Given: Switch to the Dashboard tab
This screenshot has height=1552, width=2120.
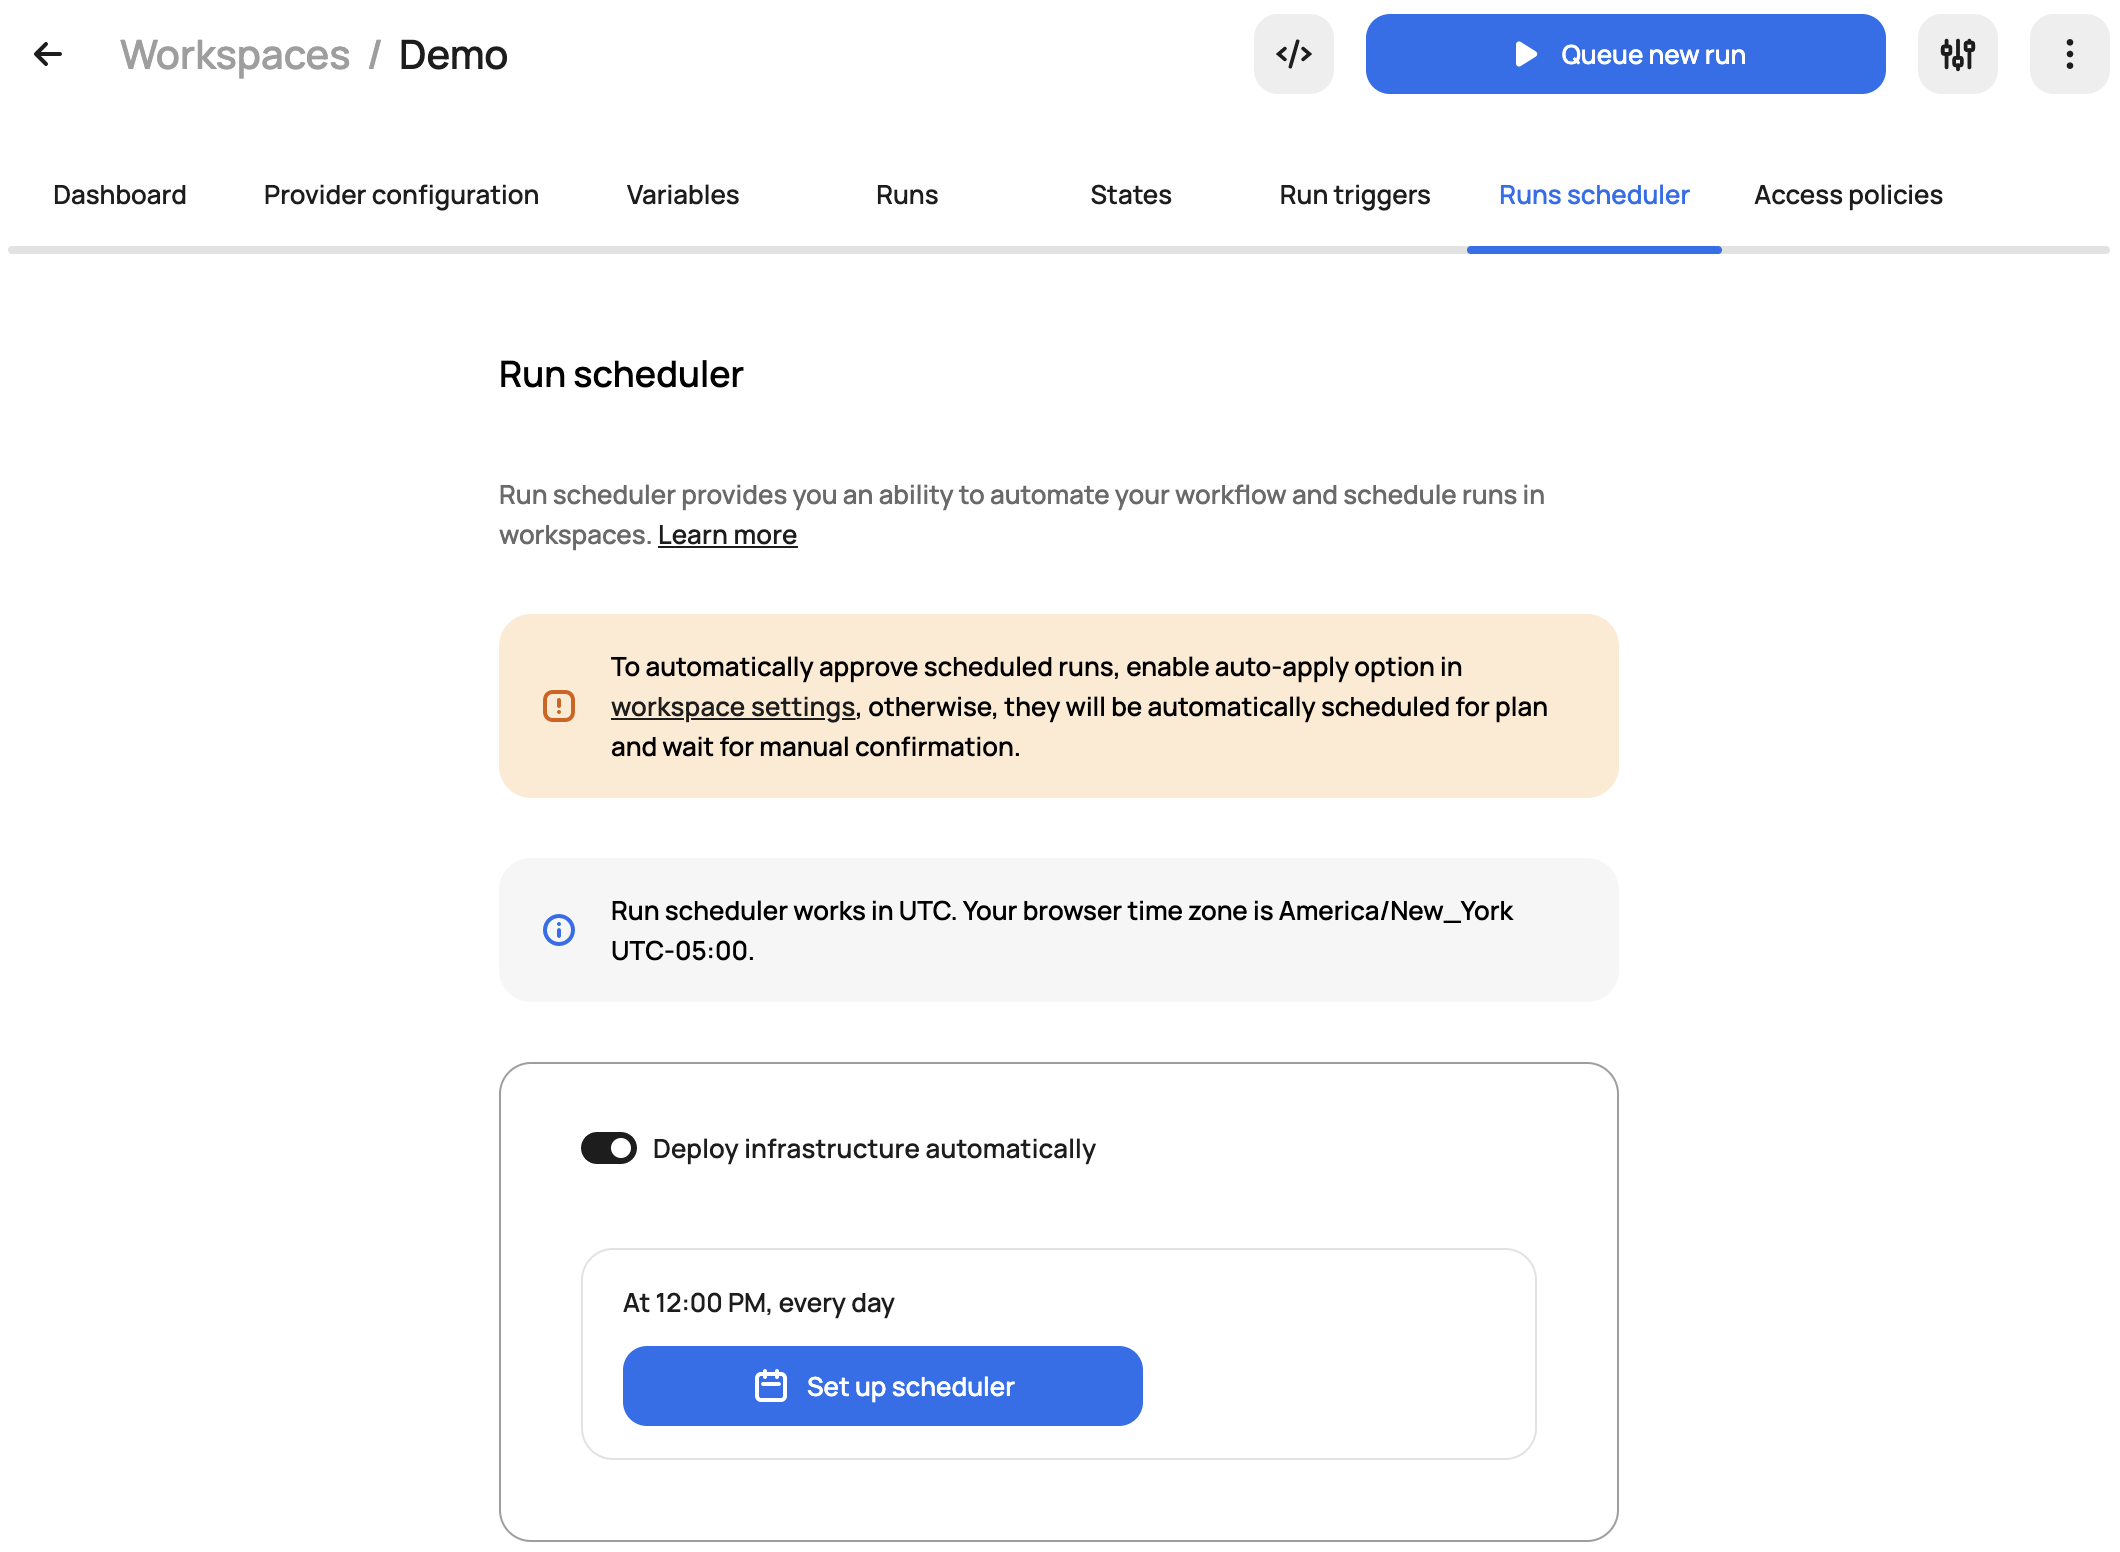Looking at the screenshot, I should coord(120,195).
